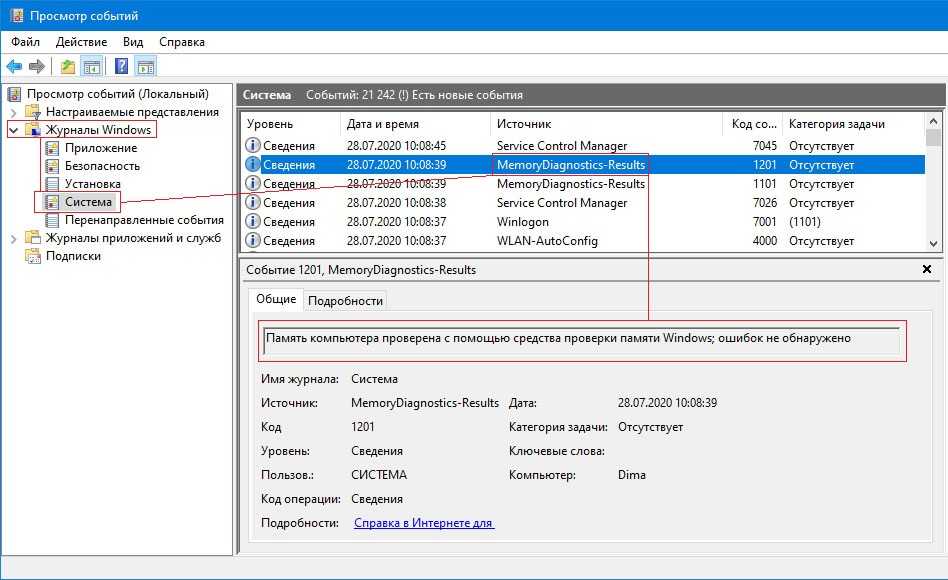948x580 pixels.
Task: Click the forward arrow toolbar icon
Action: click(x=37, y=67)
